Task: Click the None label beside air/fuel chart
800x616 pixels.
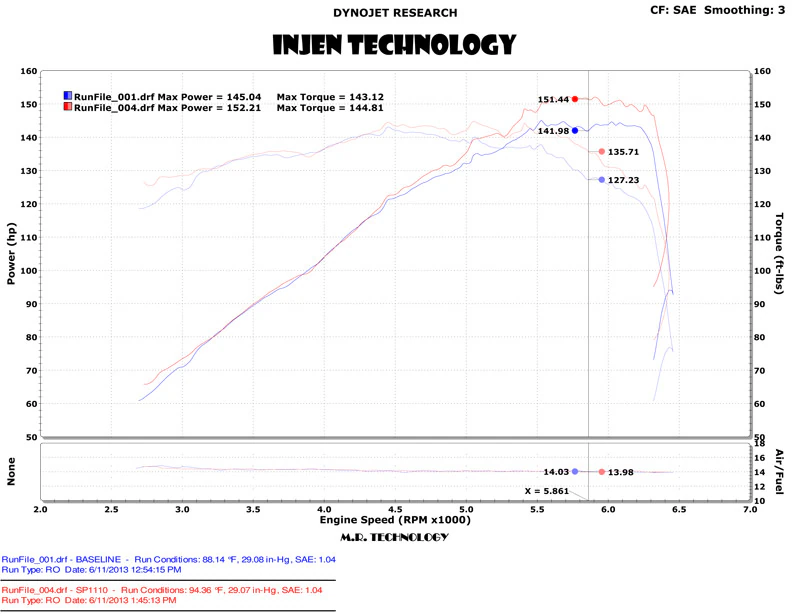Action: point(11,471)
